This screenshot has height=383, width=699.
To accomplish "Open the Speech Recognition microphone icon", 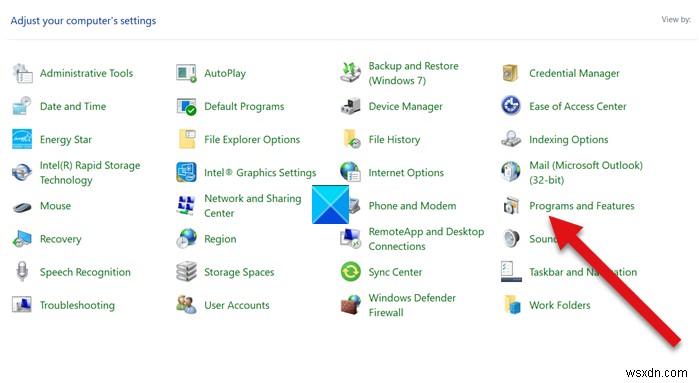I will click(x=22, y=272).
